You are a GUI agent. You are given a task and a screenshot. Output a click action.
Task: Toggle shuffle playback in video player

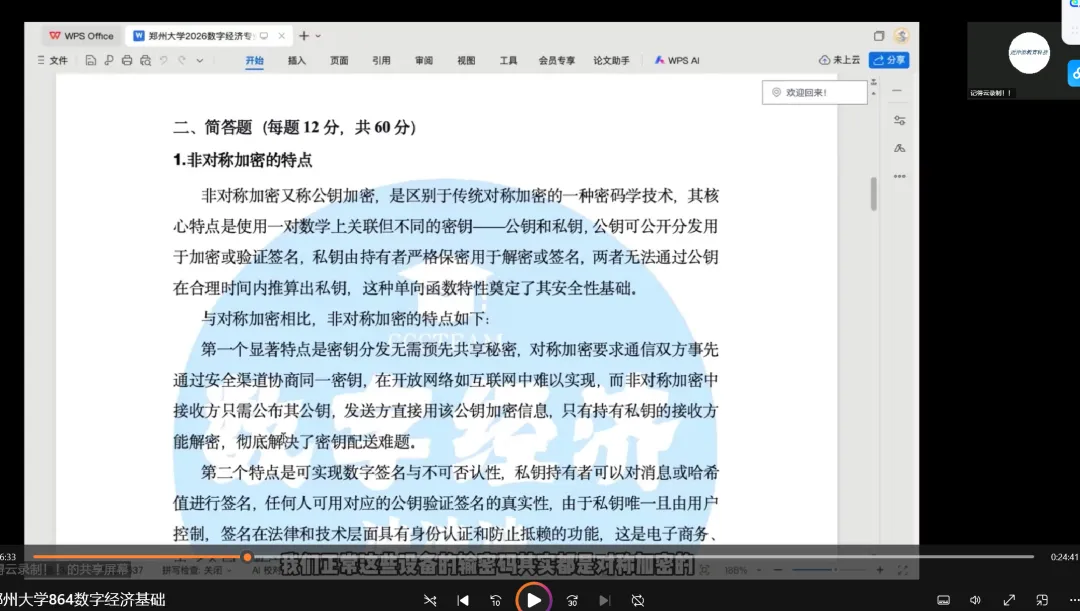tap(430, 601)
